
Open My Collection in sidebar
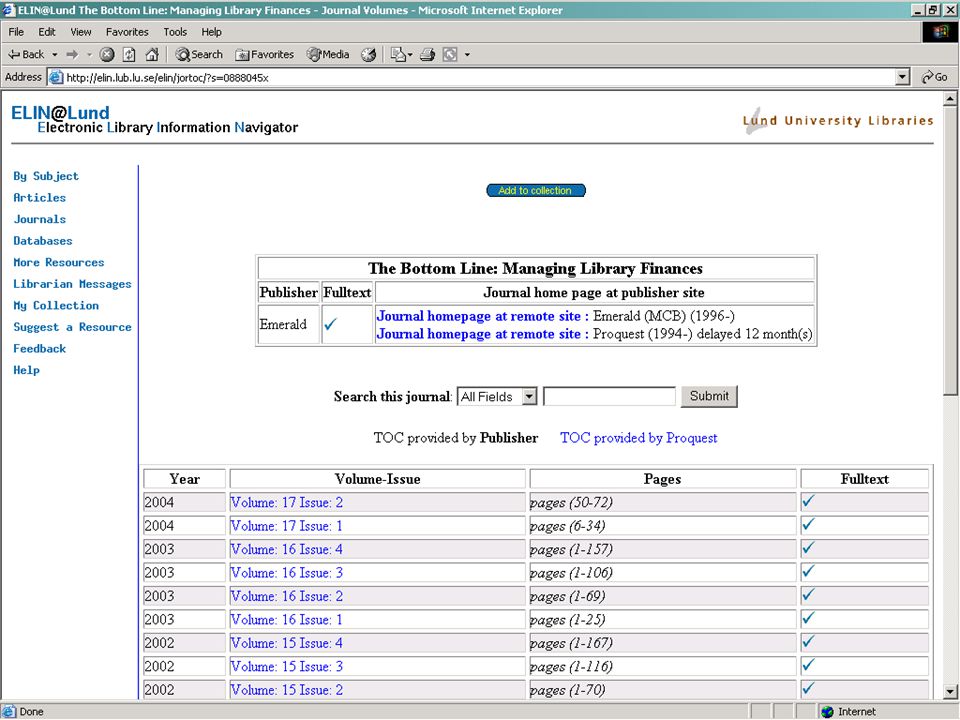[56, 305]
